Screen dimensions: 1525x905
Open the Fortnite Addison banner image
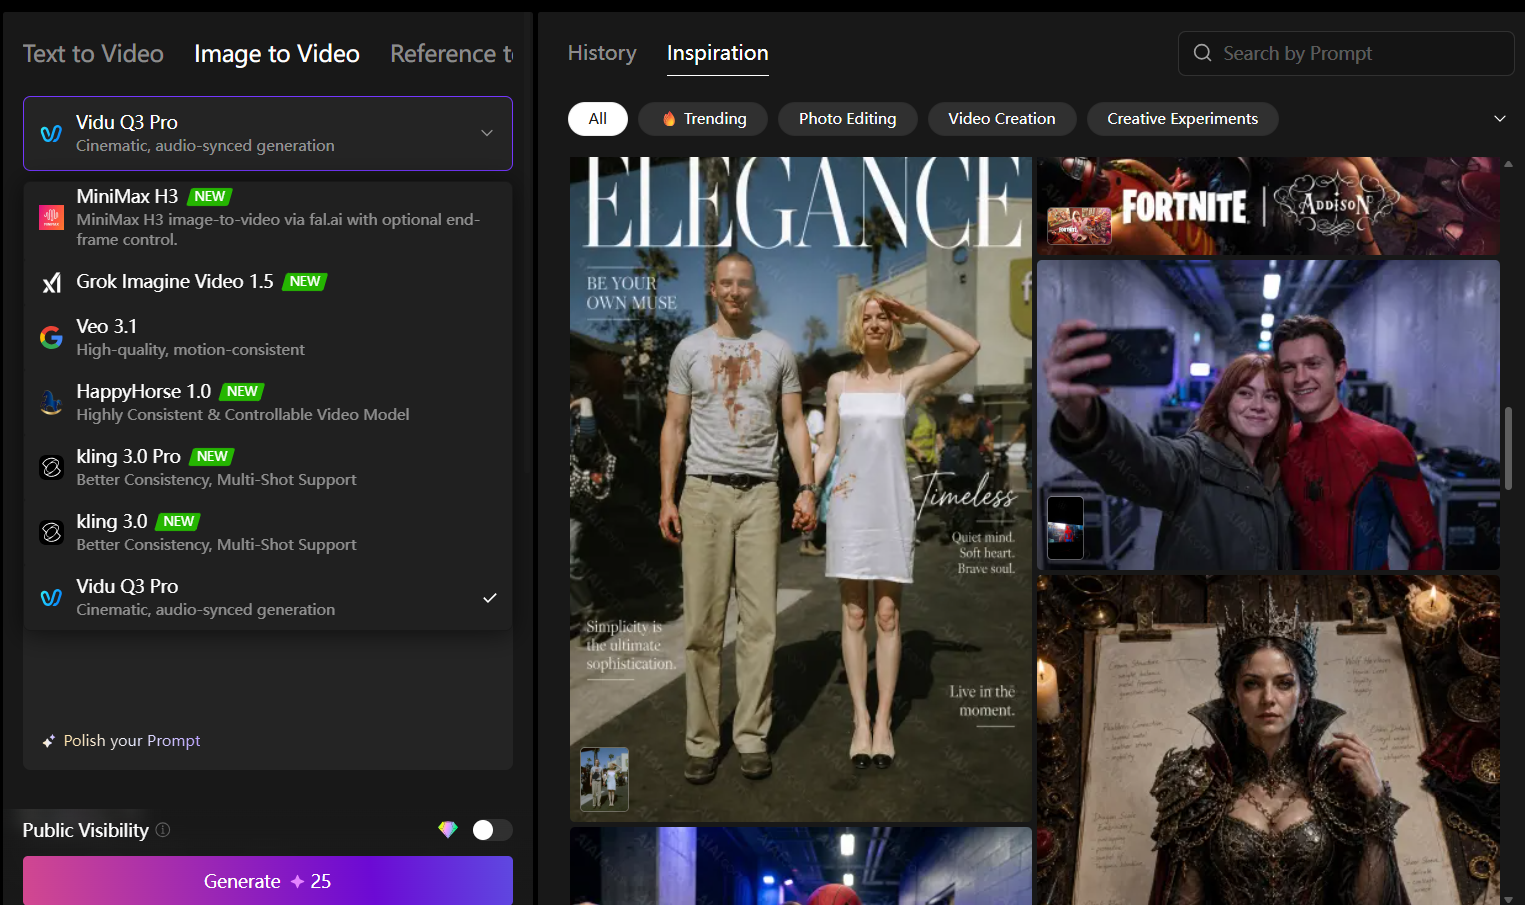tap(1268, 205)
